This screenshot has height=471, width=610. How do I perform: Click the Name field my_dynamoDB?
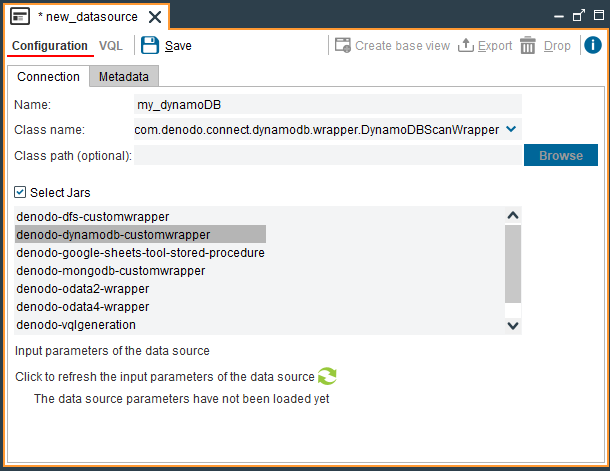pyautogui.click(x=328, y=104)
